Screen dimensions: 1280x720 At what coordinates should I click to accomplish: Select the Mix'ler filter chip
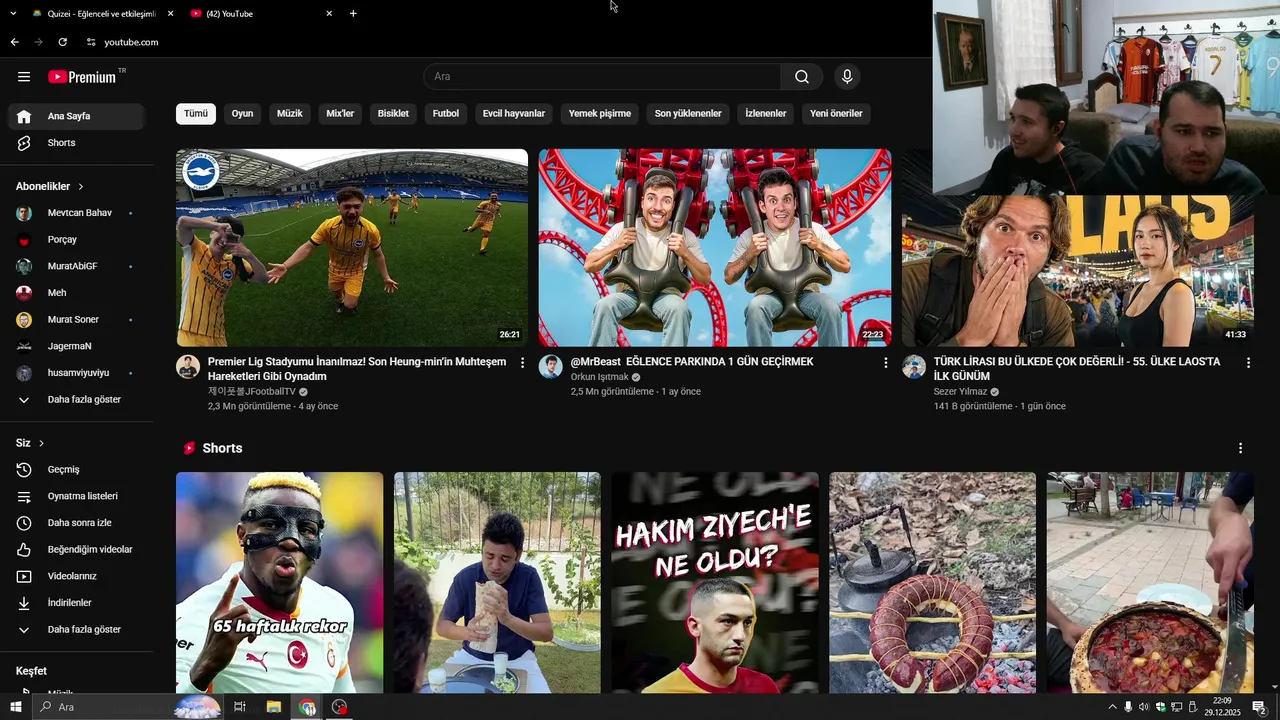[x=340, y=114]
